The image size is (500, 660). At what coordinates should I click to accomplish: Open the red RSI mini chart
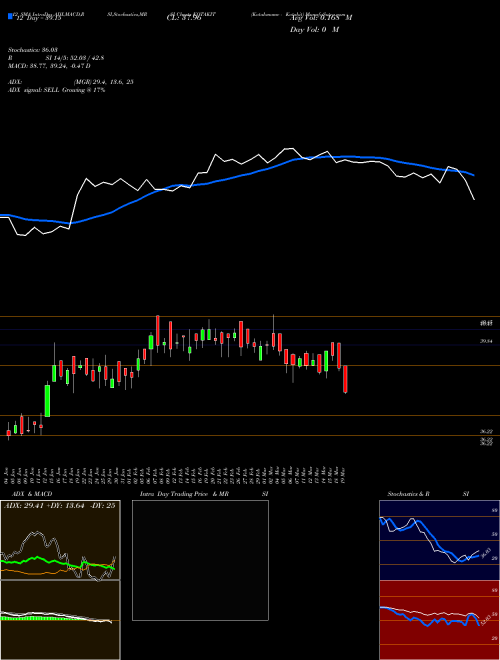click(x=439, y=620)
